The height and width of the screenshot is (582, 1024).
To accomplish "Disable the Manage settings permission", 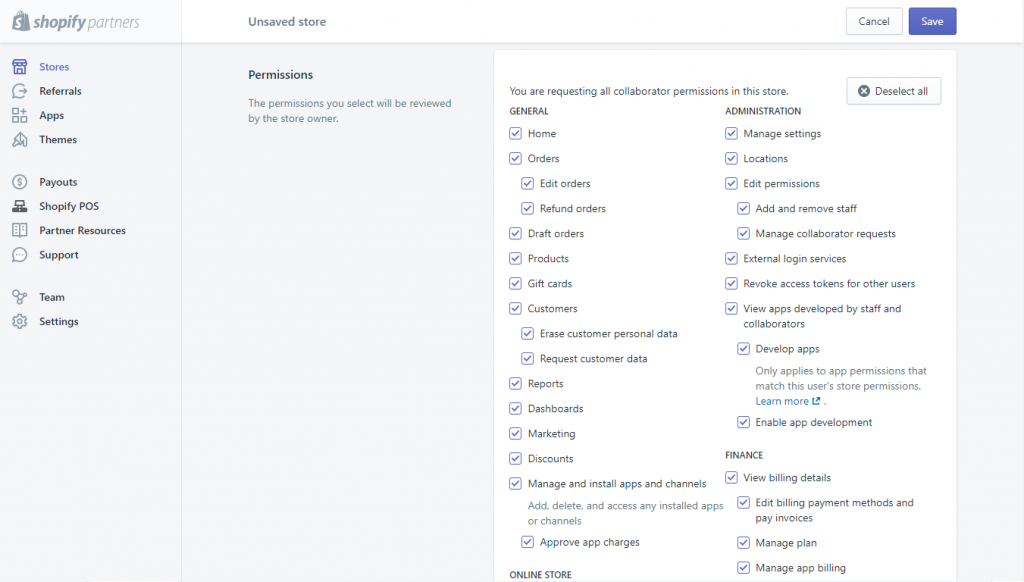I will pos(732,134).
